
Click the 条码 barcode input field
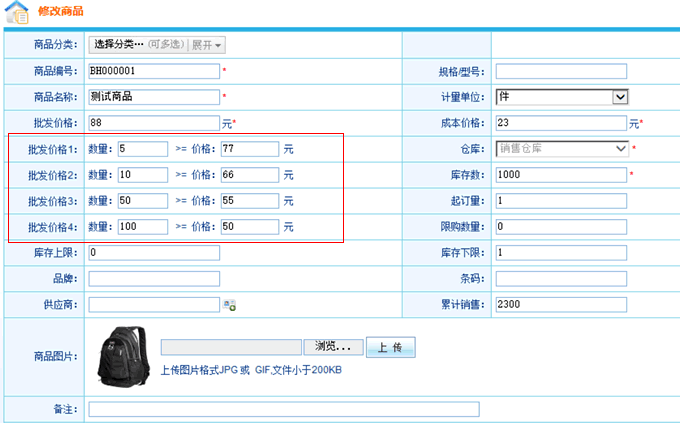[561, 279]
